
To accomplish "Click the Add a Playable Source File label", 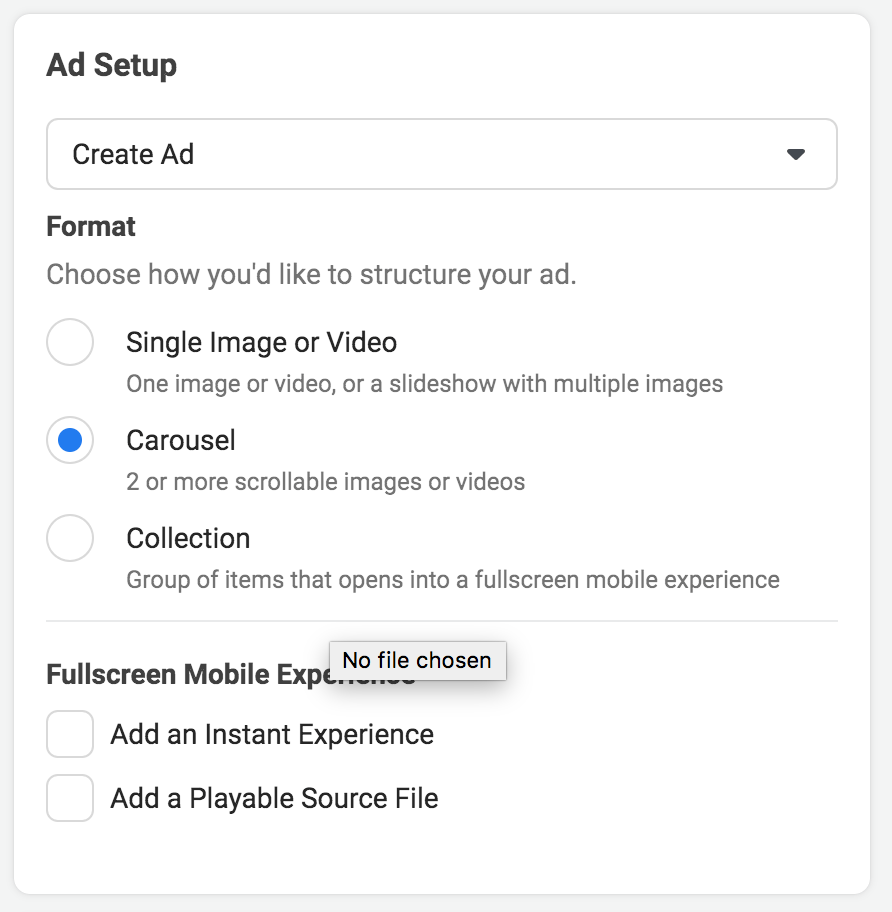I will tap(272, 798).
